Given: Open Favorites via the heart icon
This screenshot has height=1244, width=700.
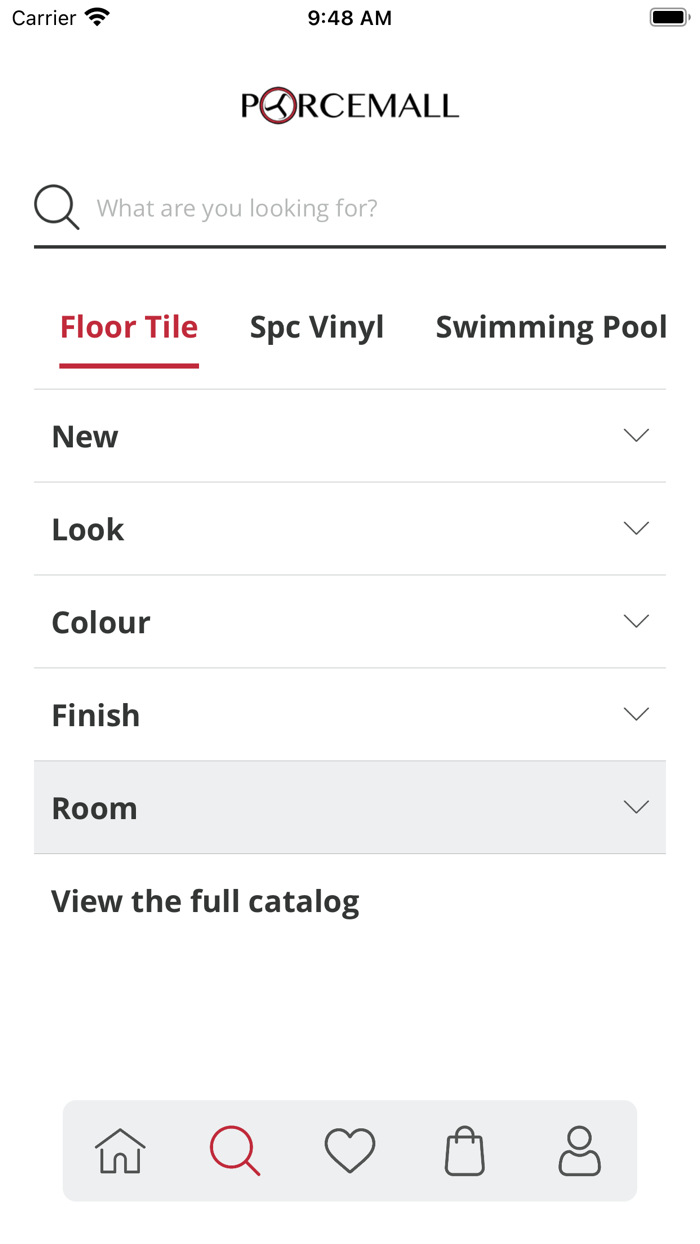Looking at the screenshot, I should 350,1150.
